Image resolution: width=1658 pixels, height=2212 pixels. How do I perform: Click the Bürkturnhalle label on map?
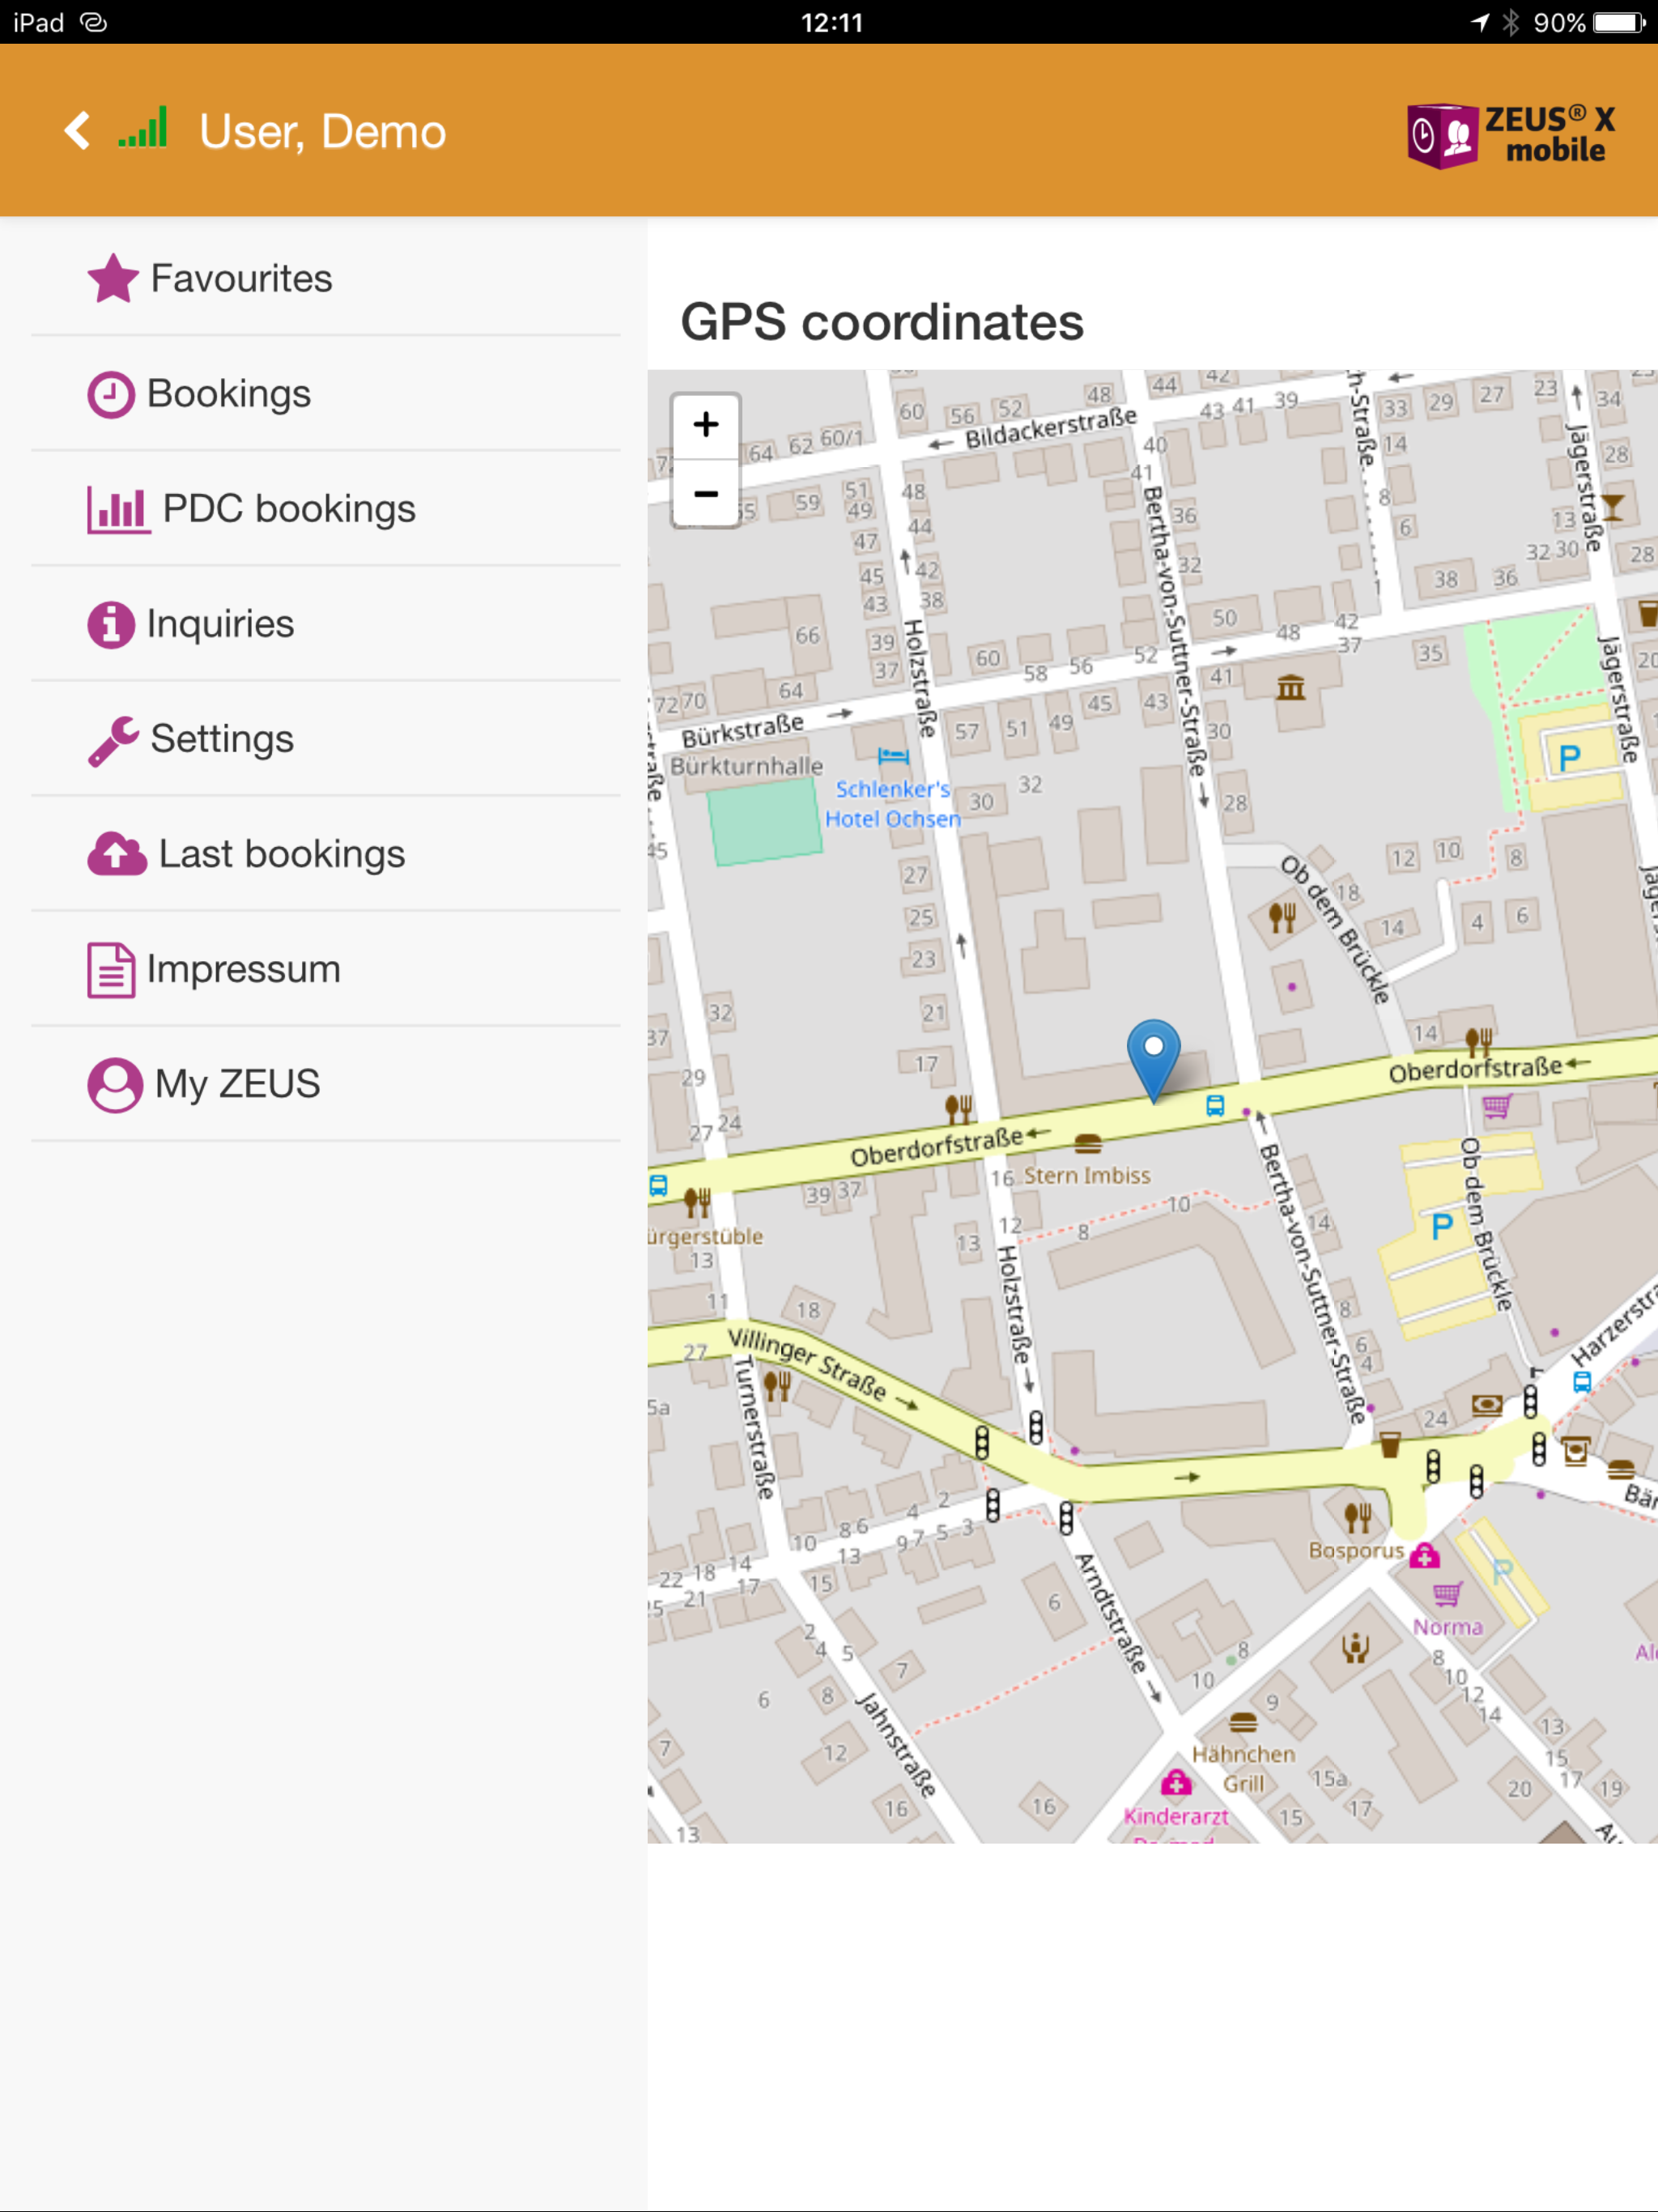coord(747,766)
